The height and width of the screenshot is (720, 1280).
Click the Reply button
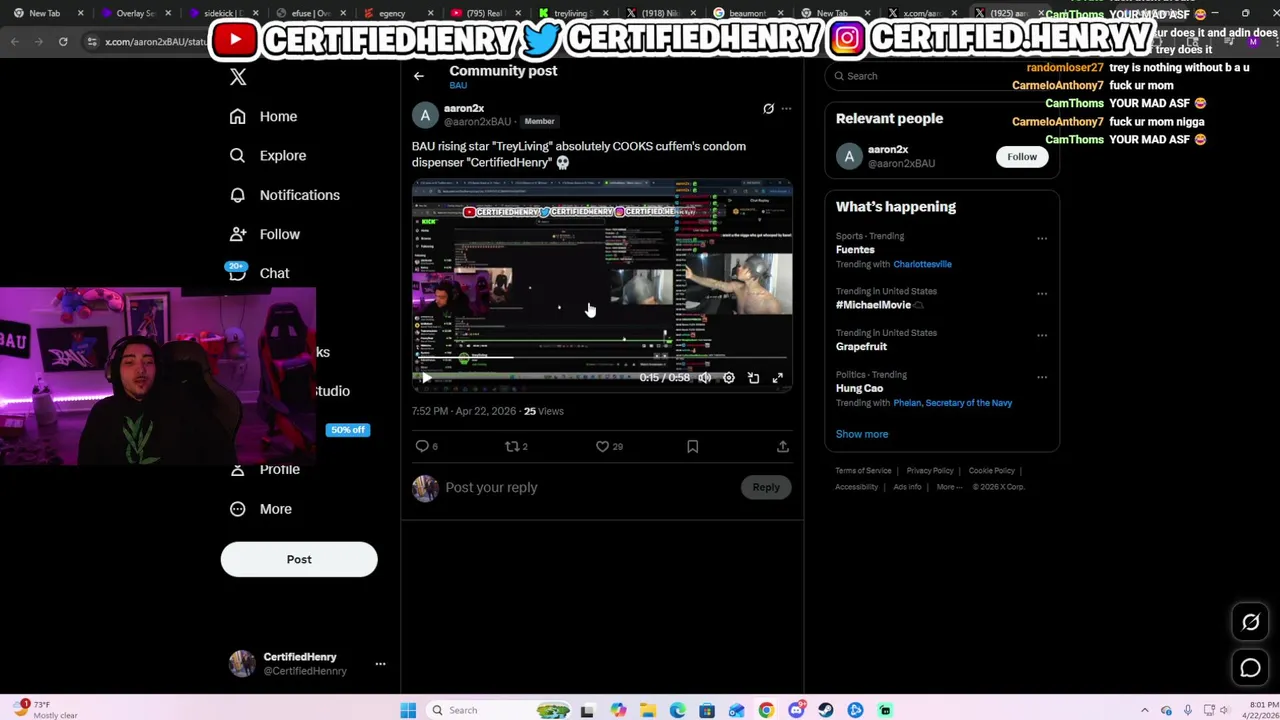pos(766,488)
